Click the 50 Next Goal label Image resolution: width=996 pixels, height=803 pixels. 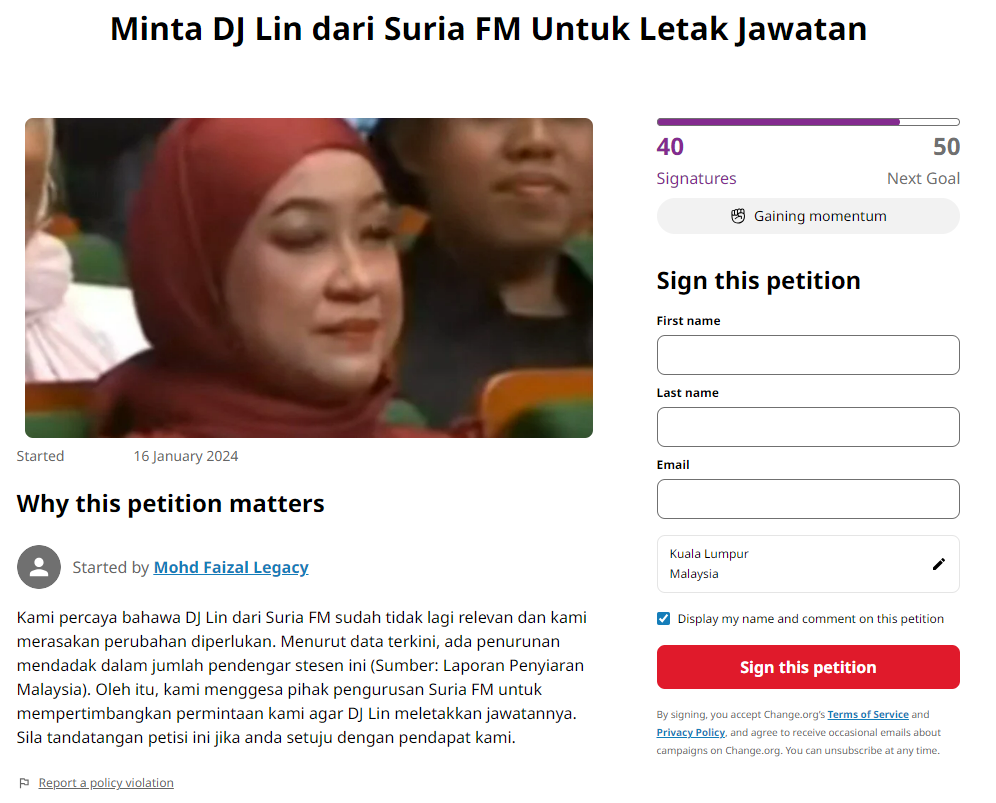click(x=923, y=161)
